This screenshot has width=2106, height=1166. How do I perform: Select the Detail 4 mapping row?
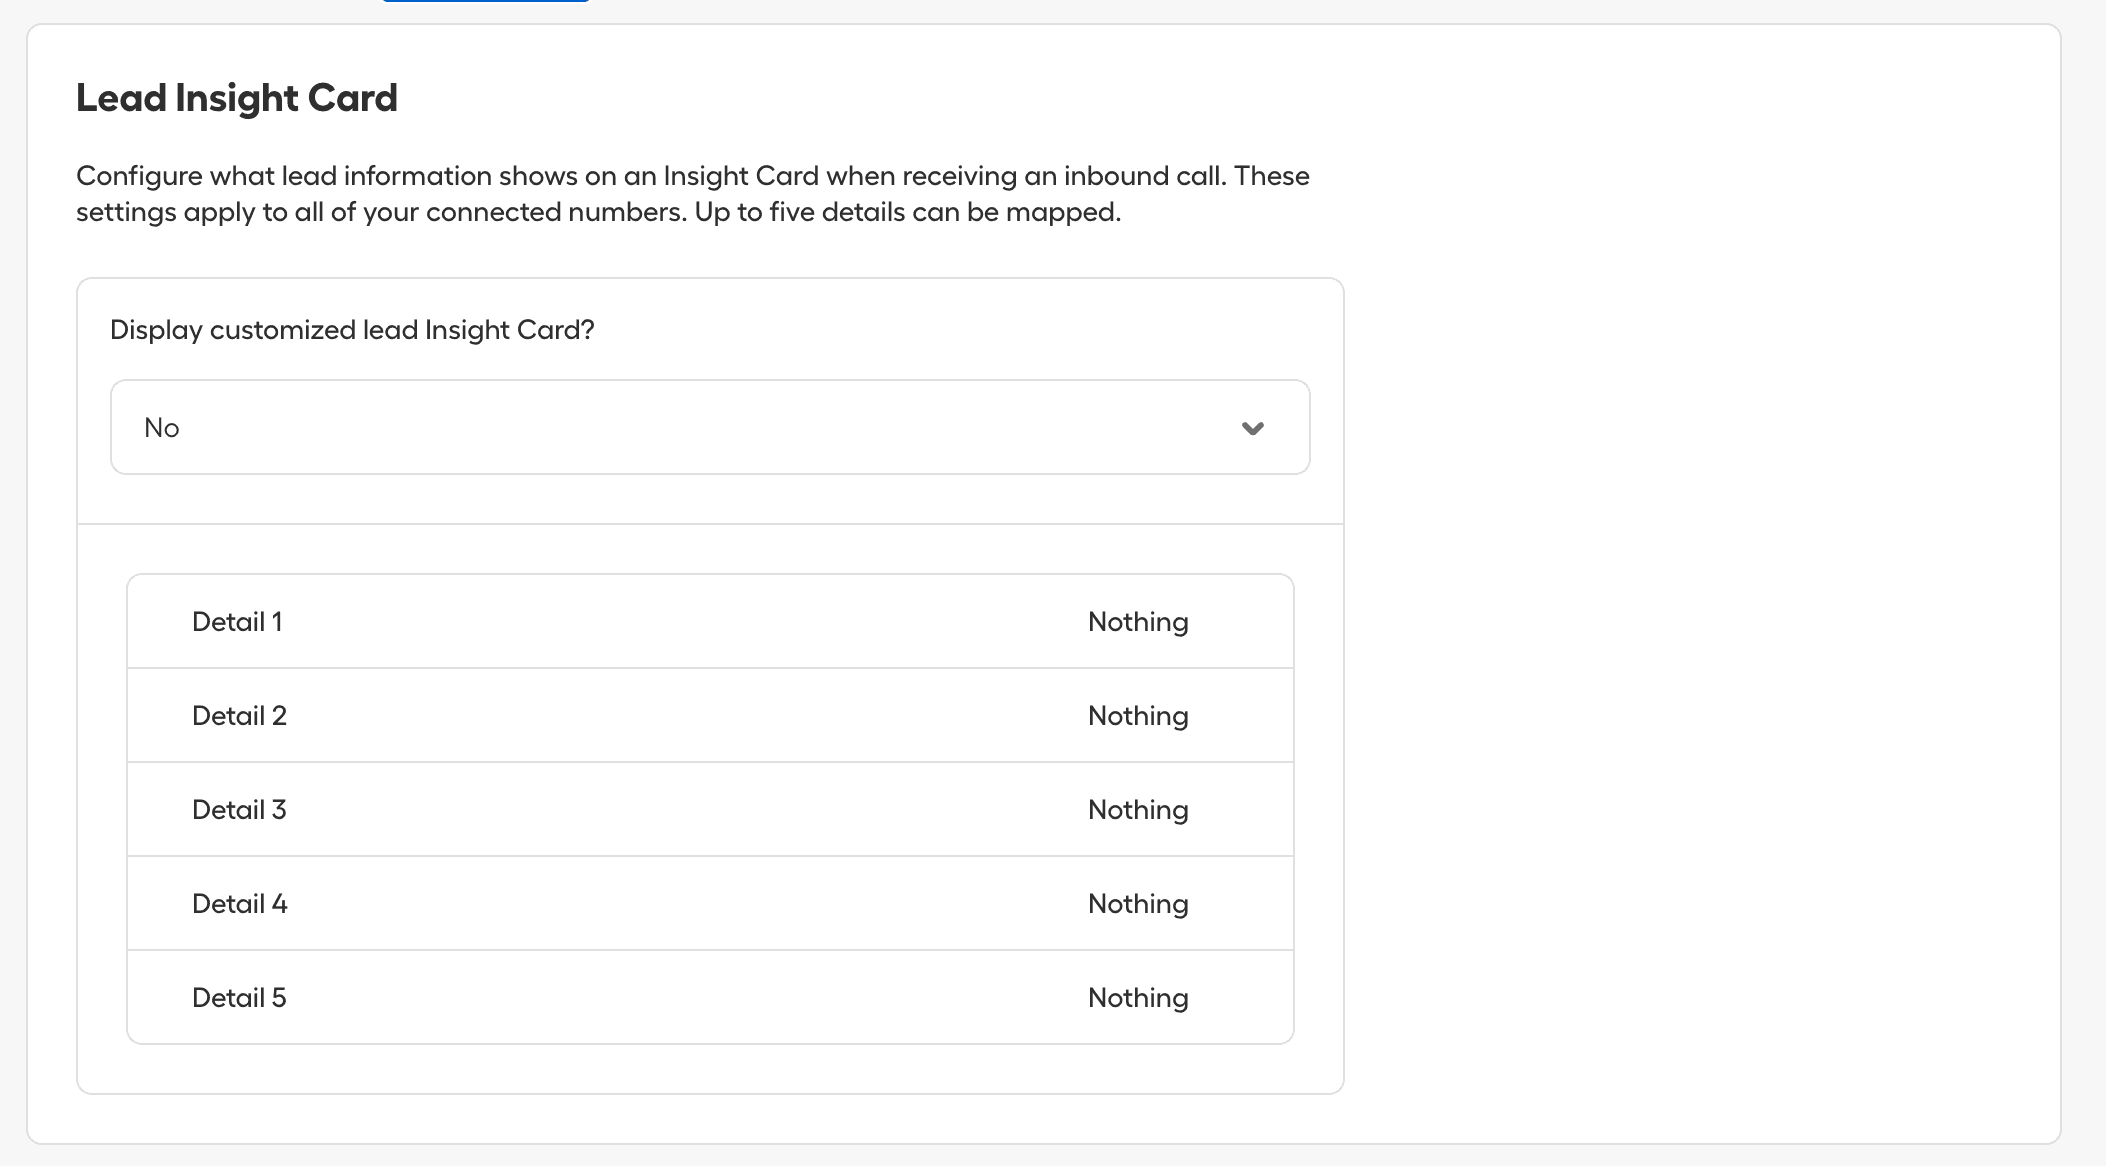coord(710,903)
